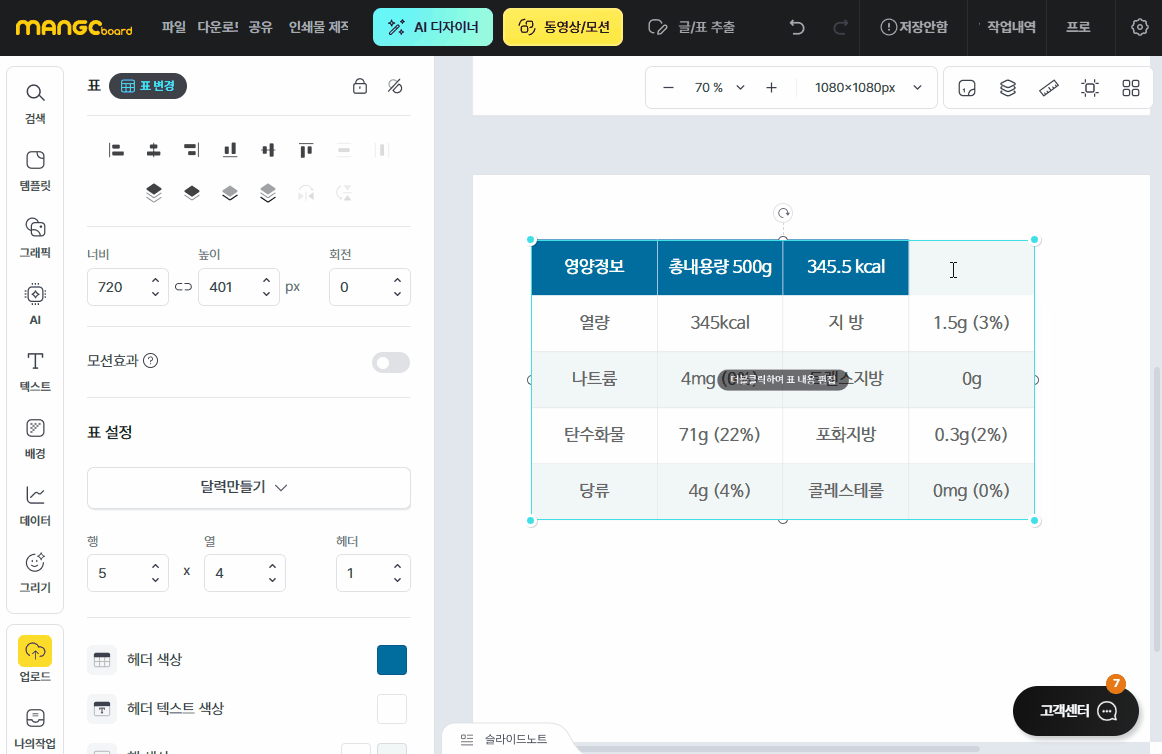The image size is (1162, 754).
Task: Click the undo arrow in top bar
Action: click(x=797, y=27)
